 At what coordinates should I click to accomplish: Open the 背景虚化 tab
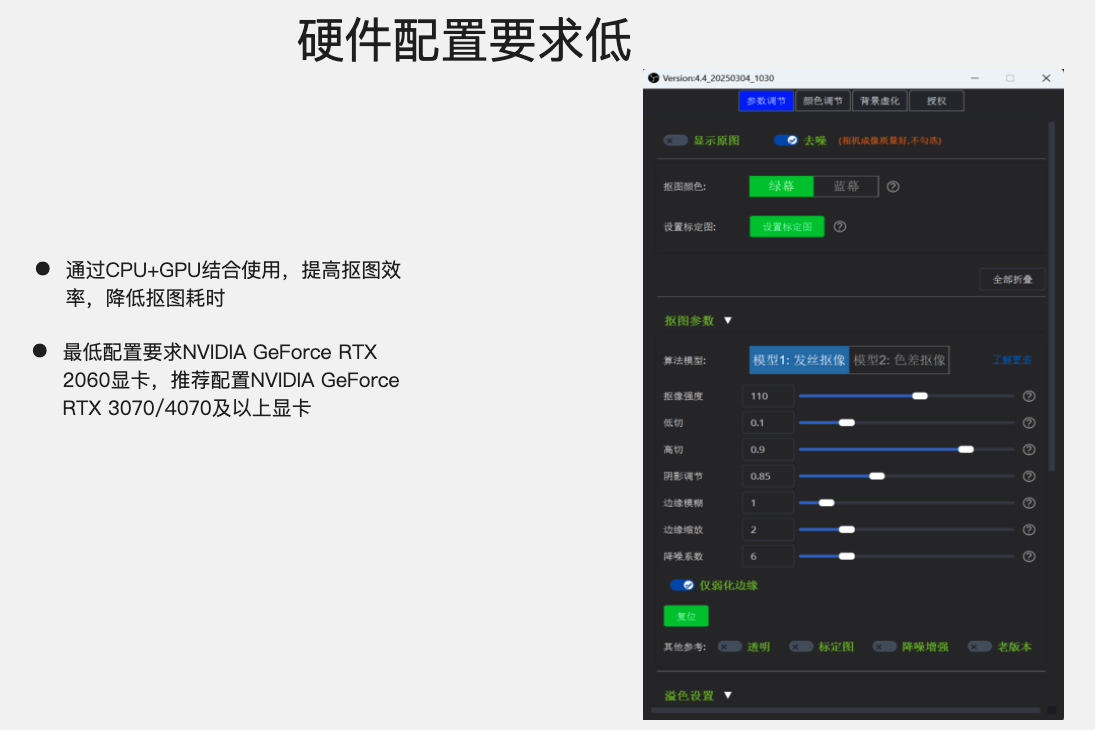click(x=880, y=101)
